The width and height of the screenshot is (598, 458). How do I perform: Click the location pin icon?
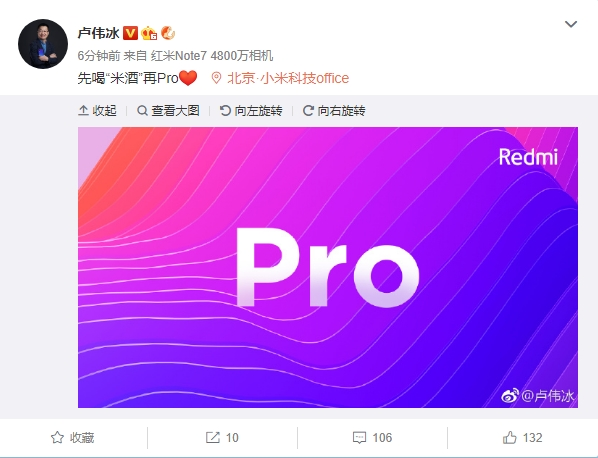[216, 78]
